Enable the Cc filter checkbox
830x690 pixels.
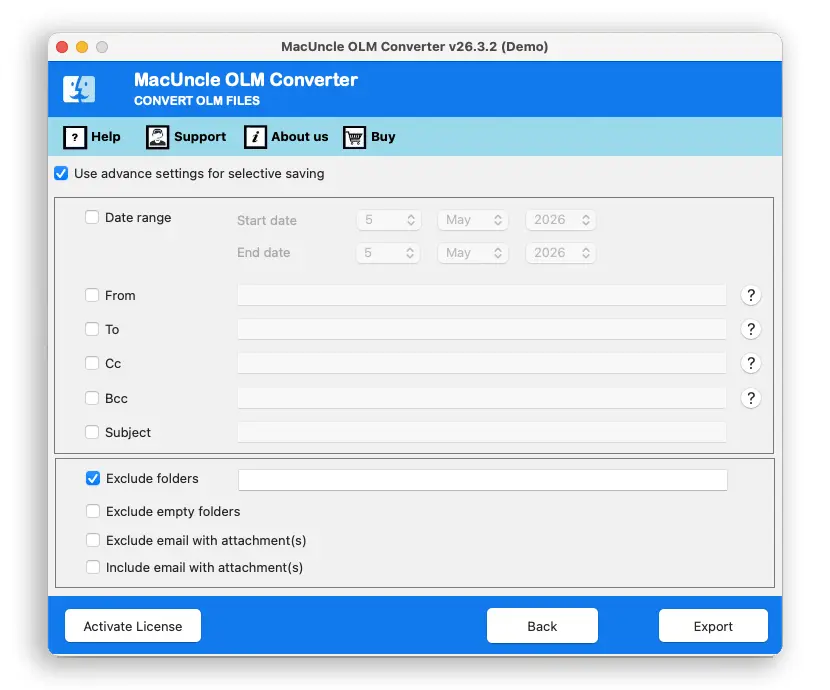pos(92,363)
